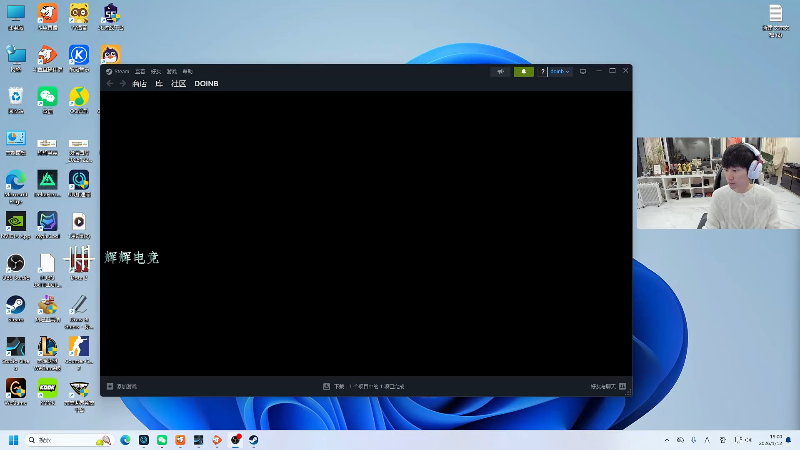Open WeChat from the taskbar
The image size is (800, 450).
(x=162, y=440)
